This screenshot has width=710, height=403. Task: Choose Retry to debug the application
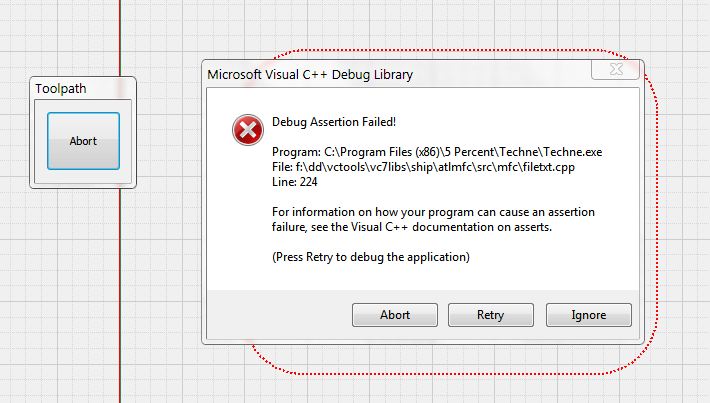pyautogui.click(x=491, y=315)
